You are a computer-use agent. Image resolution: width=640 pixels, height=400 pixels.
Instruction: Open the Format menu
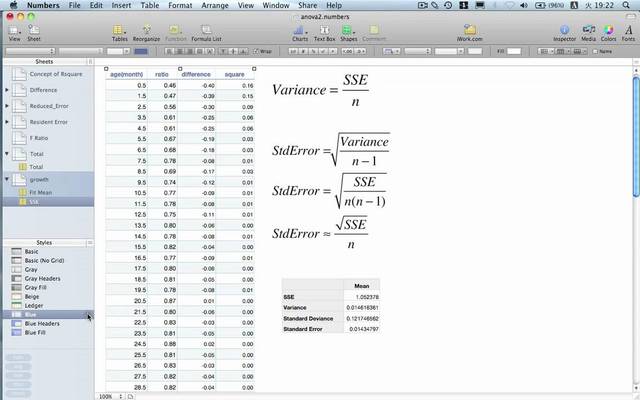[x=180, y=5]
